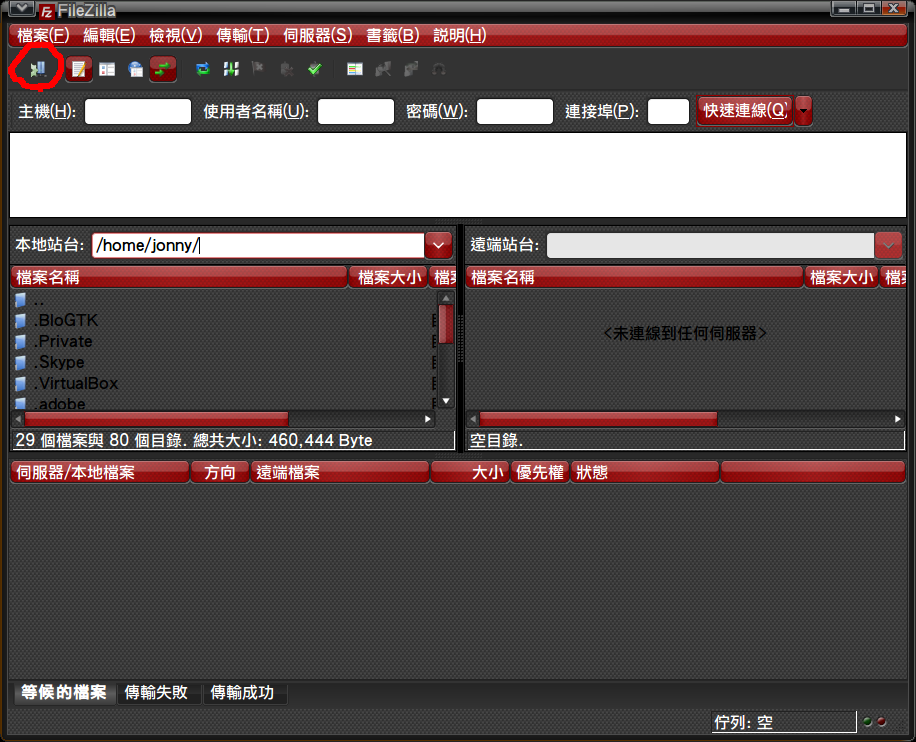Image resolution: width=916 pixels, height=742 pixels.
Task: Click the FileZilla logo in the title bar
Action: coord(45,10)
